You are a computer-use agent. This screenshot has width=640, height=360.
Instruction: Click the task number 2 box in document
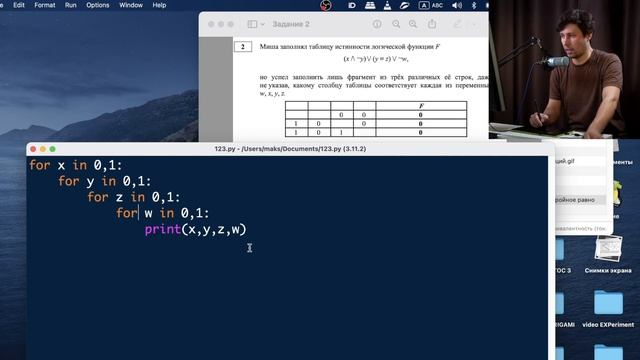(243, 47)
